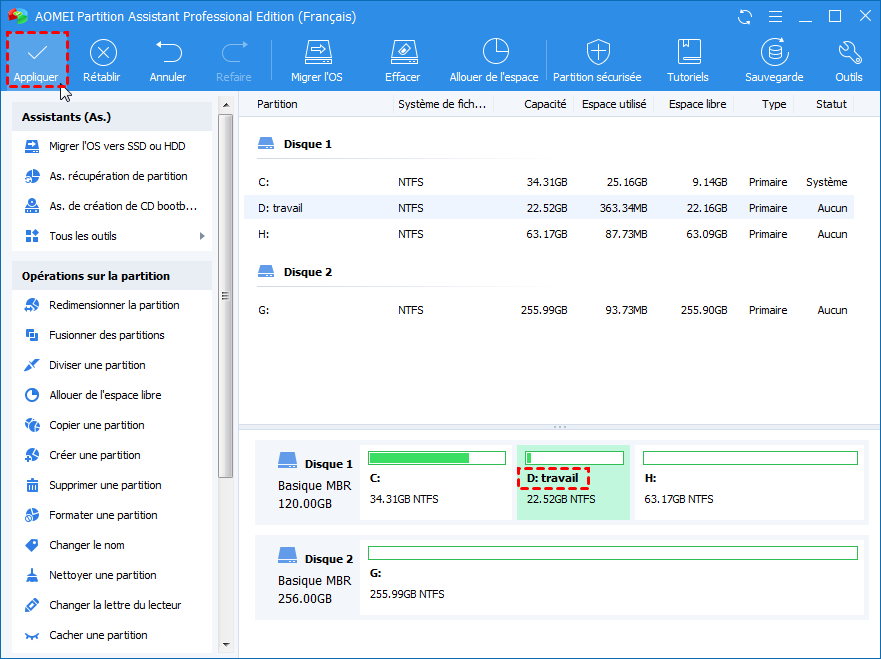Viewport: 881px width, 659px height.
Task: Click the Rétablir toolbar icon
Action: [x=103, y=54]
